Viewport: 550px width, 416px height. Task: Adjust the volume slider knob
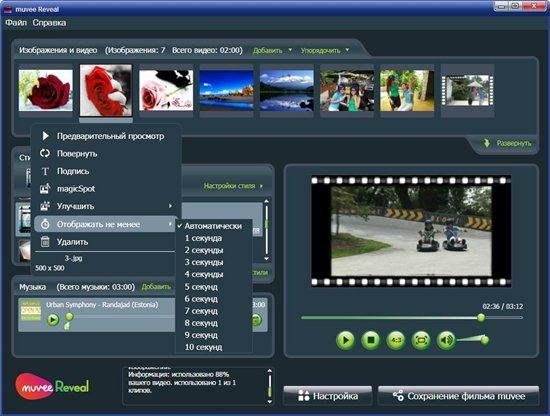coord(484,340)
